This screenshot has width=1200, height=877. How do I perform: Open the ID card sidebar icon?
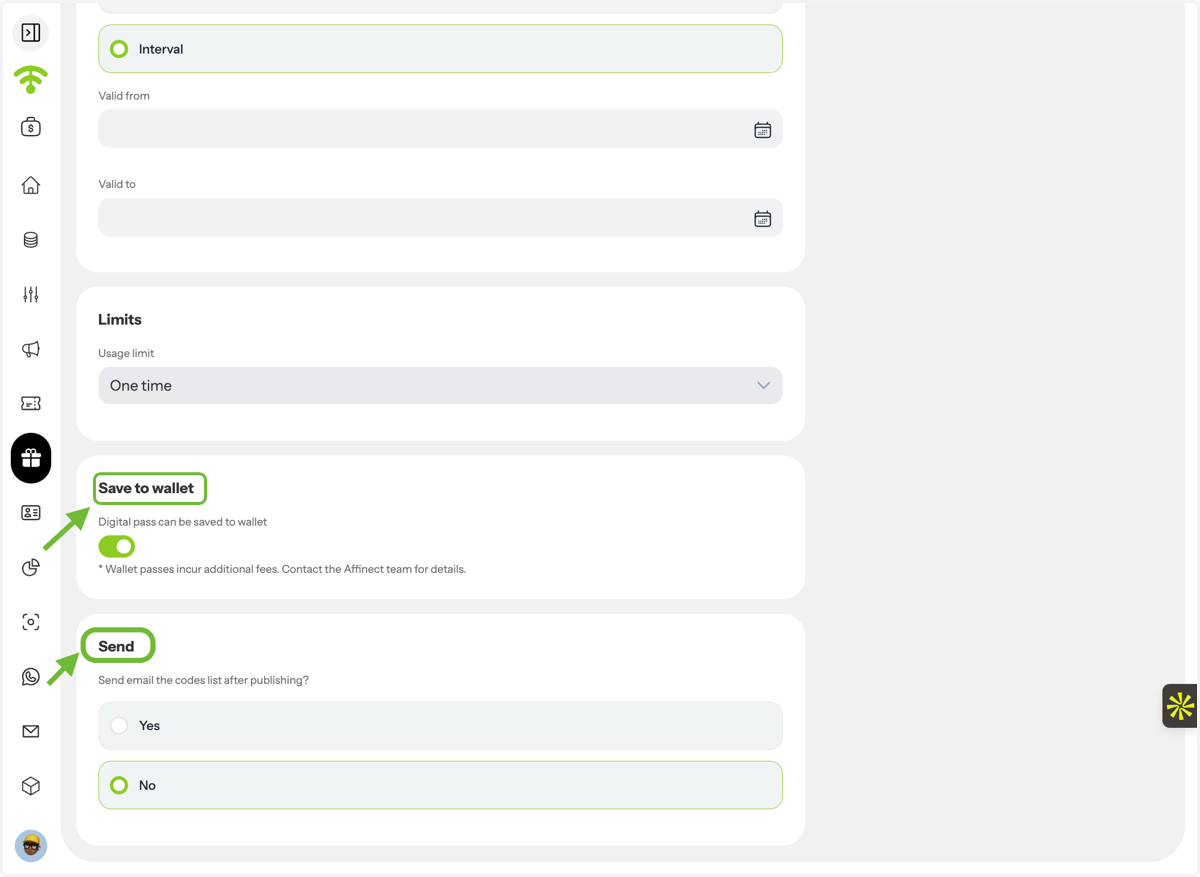click(x=31, y=513)
